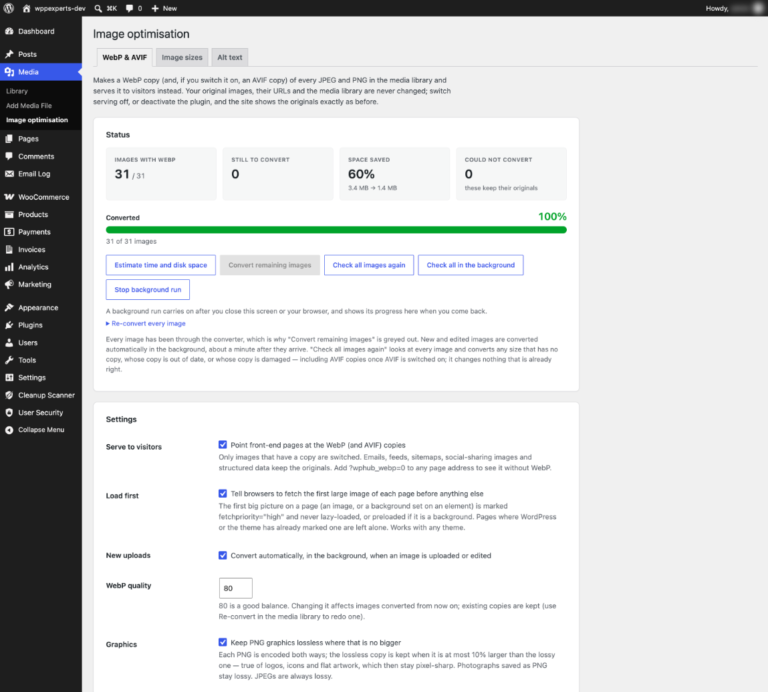
Task: Switch to the Alt text tab
Action: [x=230, y=57]
